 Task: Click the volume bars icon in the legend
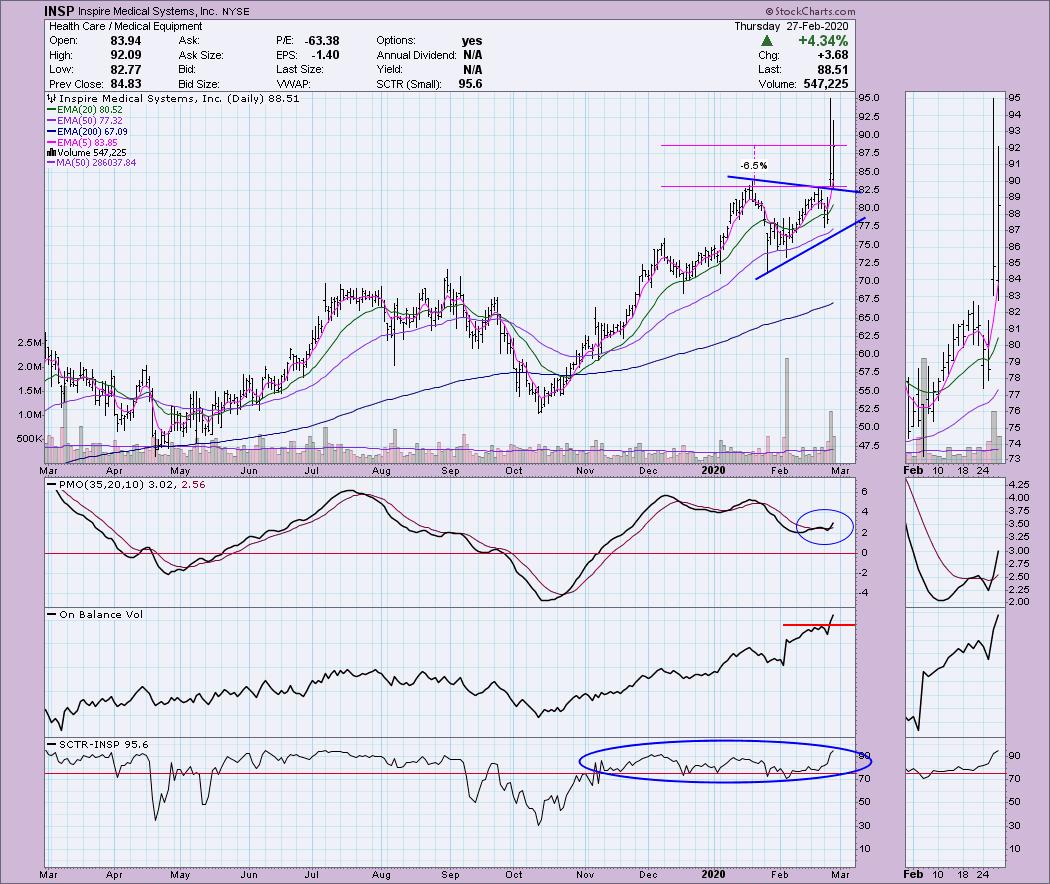(52, 153)
